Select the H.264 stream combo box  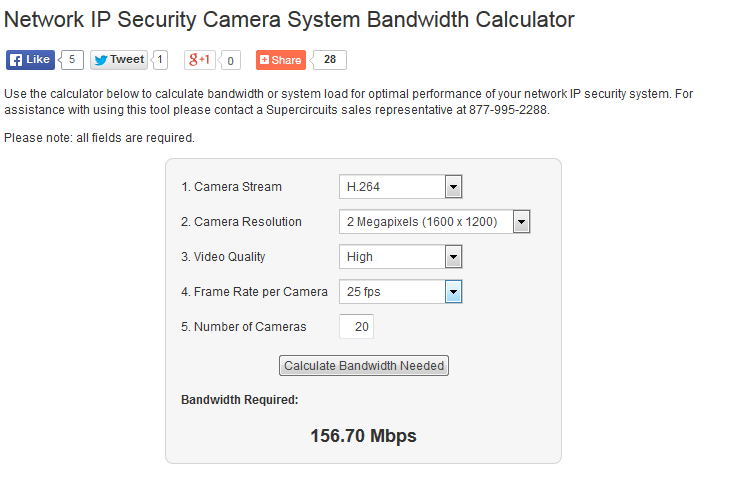[x=401, y=187]
